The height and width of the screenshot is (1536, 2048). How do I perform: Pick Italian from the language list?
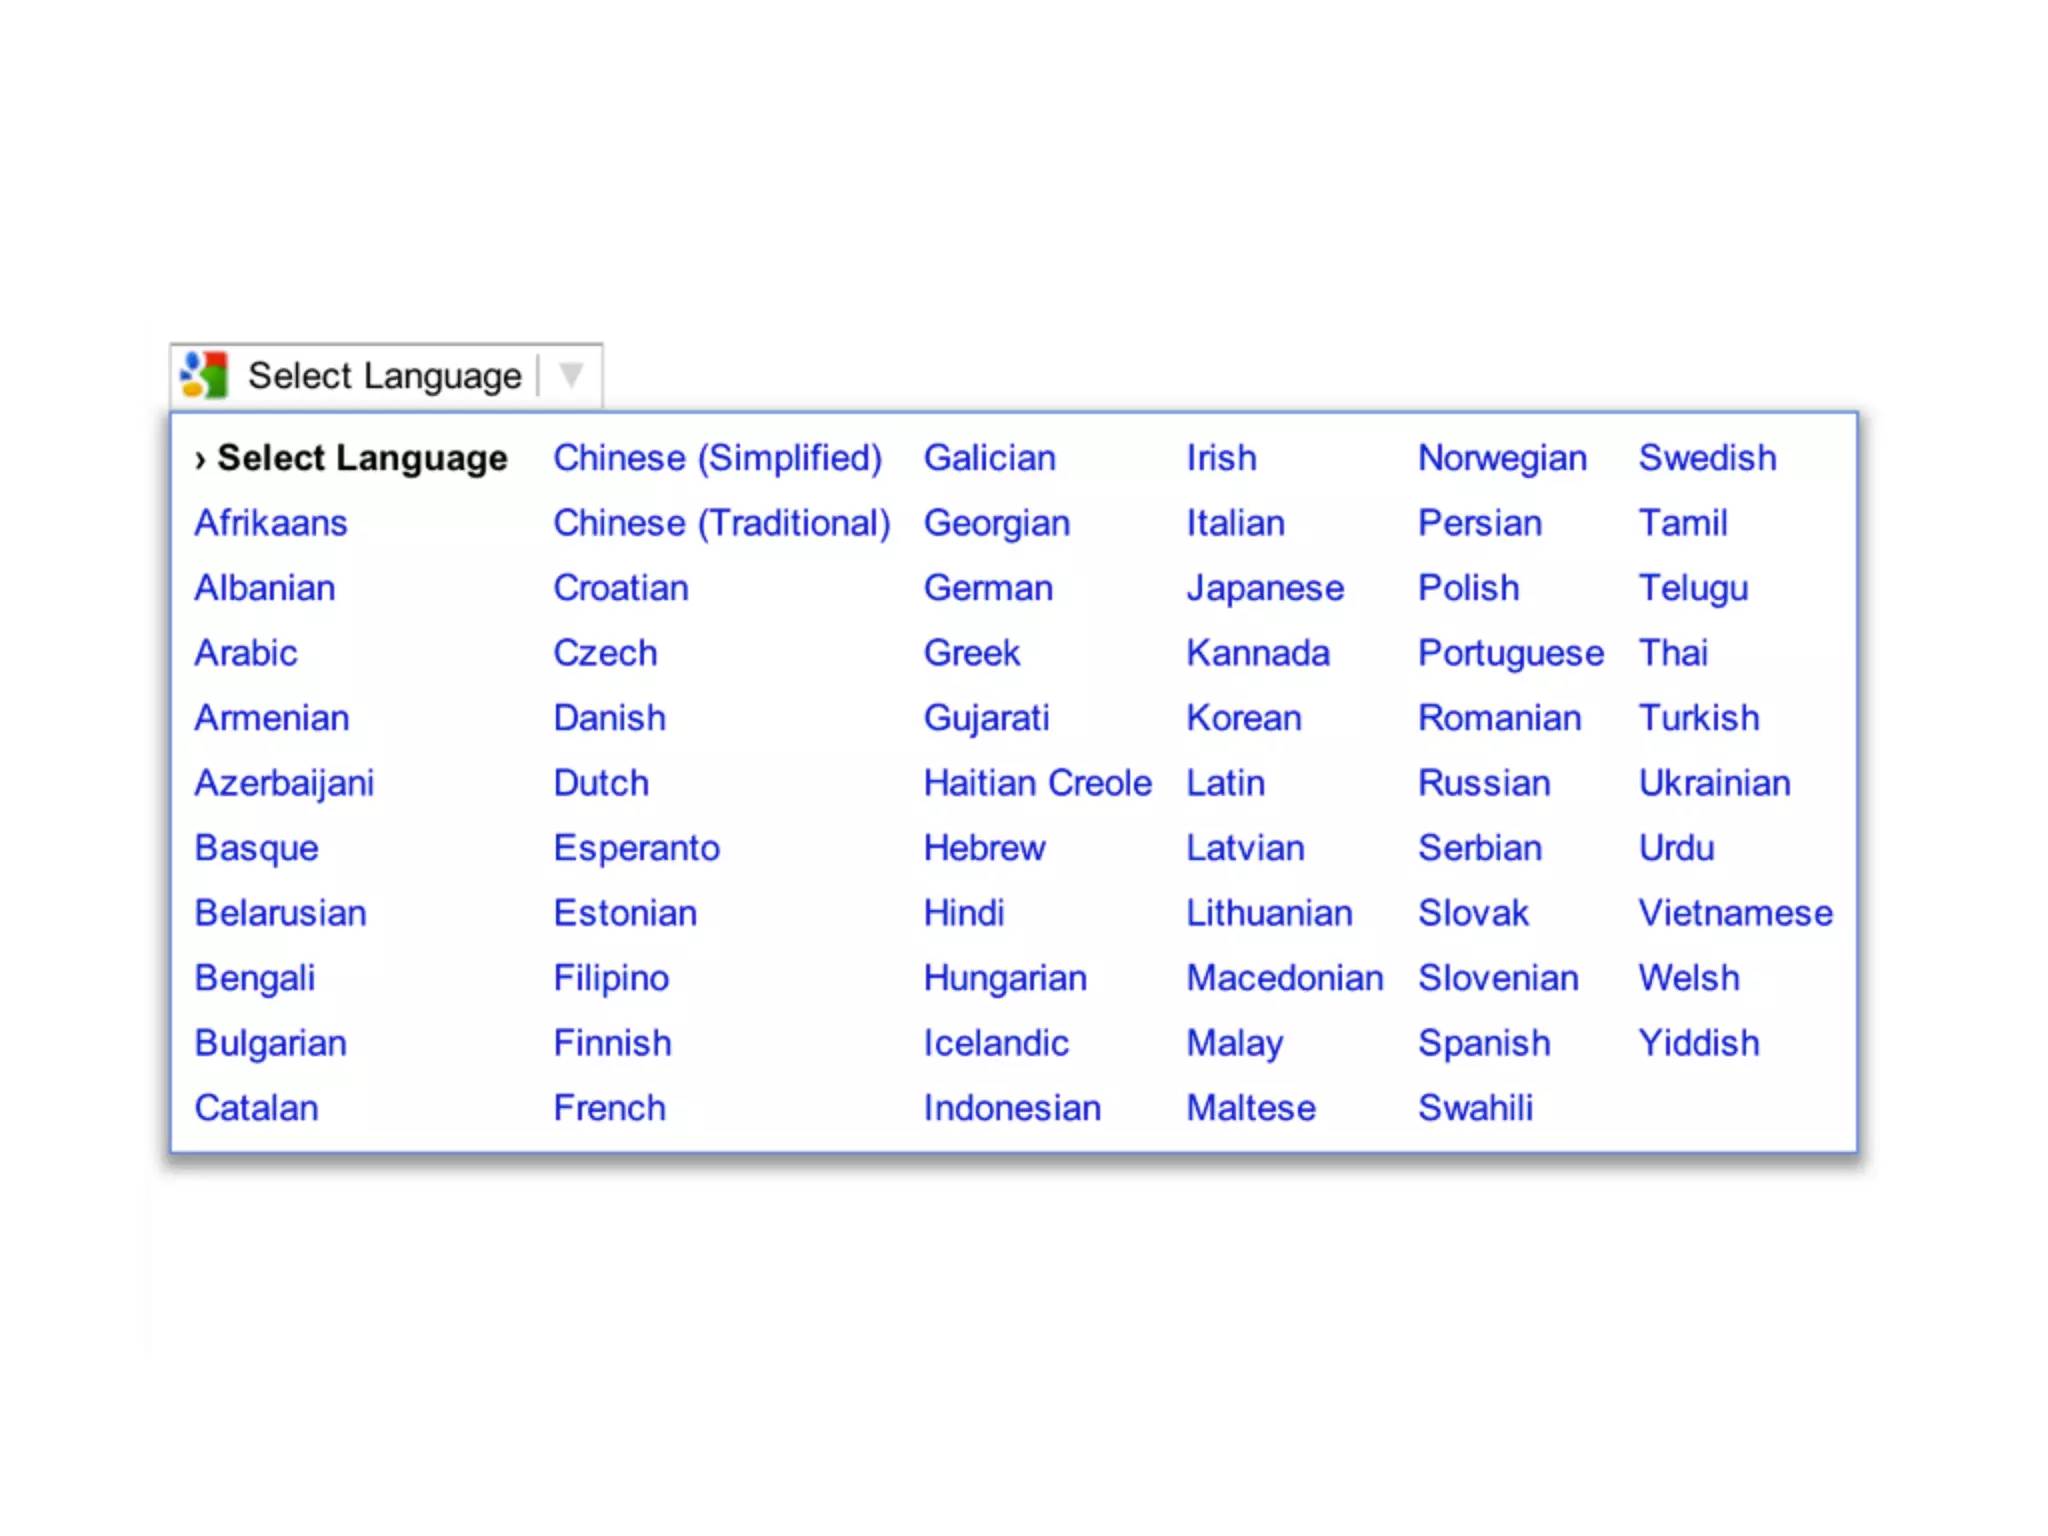1235,523
